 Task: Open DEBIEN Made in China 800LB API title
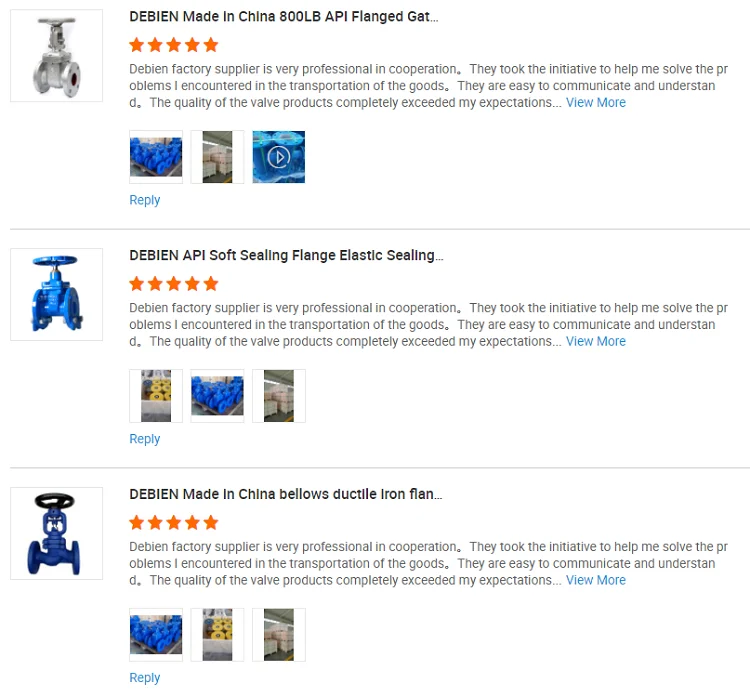click(x=284, y=17)
